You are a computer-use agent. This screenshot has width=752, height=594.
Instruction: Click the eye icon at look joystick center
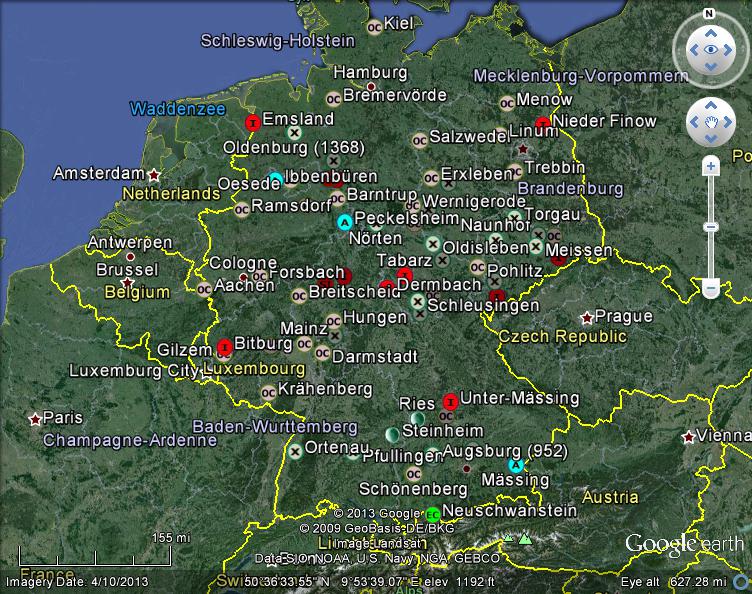tap(711, 50)
